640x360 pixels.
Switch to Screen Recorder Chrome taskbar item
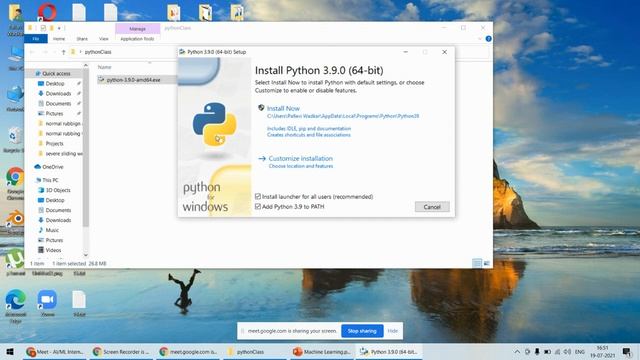(121, 351)
